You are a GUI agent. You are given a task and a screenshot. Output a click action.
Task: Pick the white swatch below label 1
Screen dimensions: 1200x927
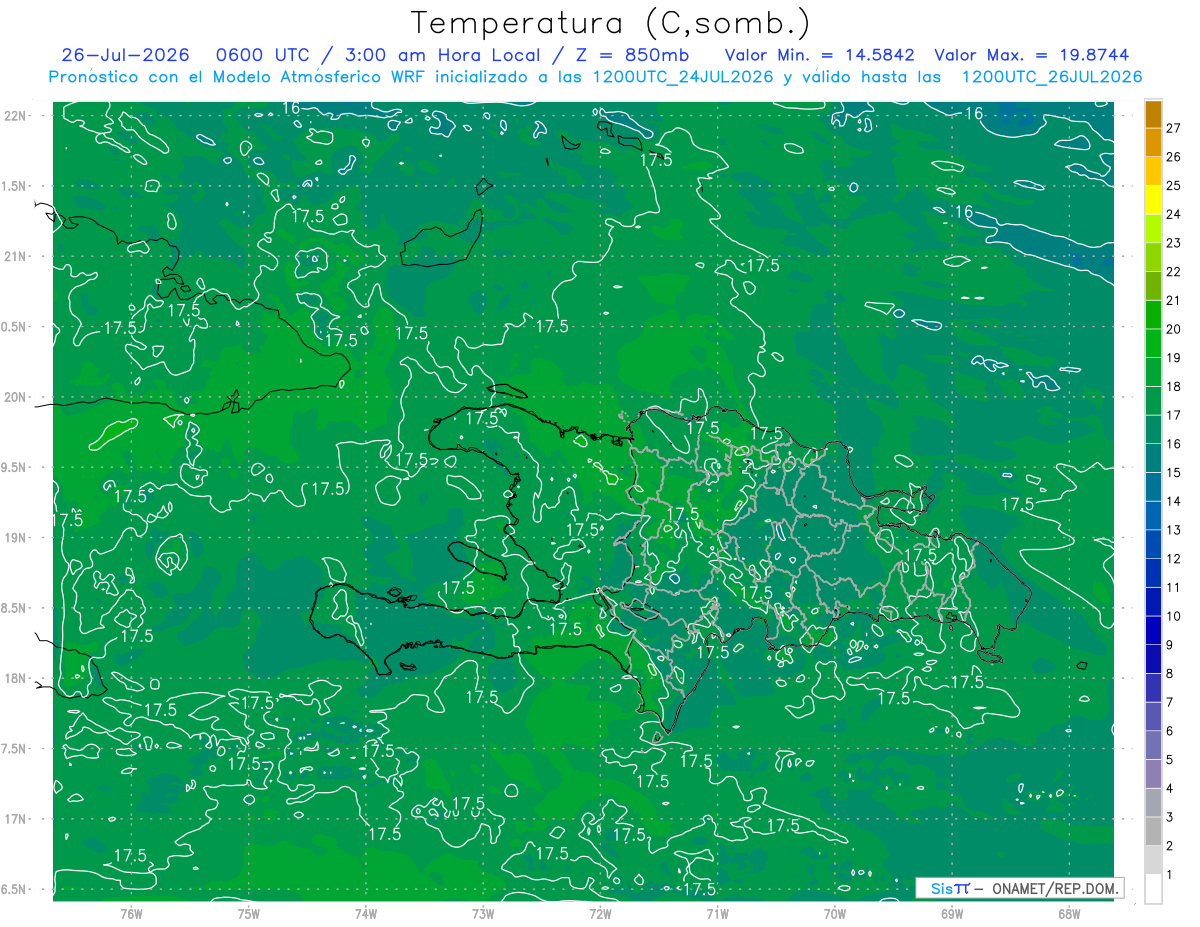[1153, 889]
